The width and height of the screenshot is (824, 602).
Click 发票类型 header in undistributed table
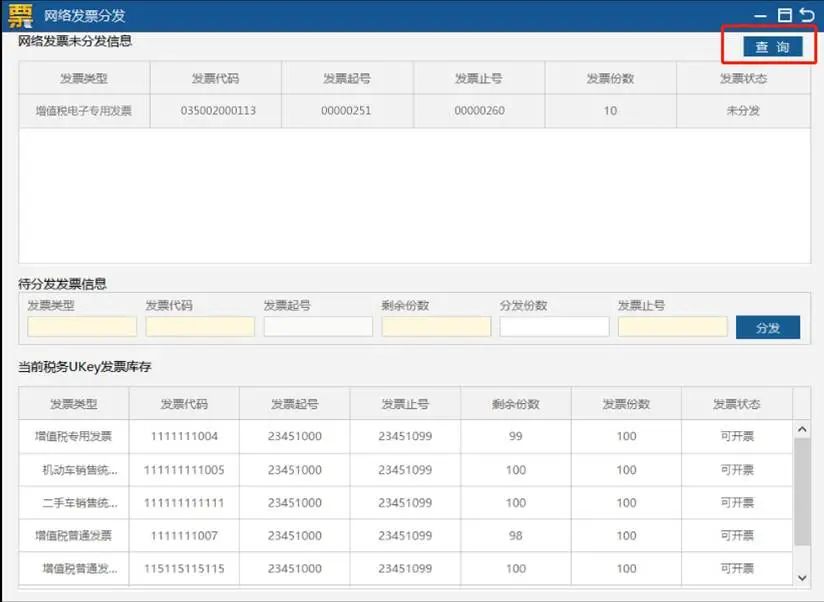pos(84,78)
